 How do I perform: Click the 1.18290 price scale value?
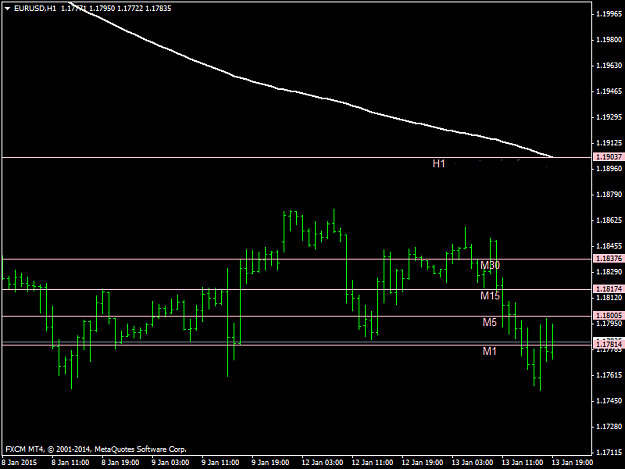pyautogui.click(x=609, y=272)
